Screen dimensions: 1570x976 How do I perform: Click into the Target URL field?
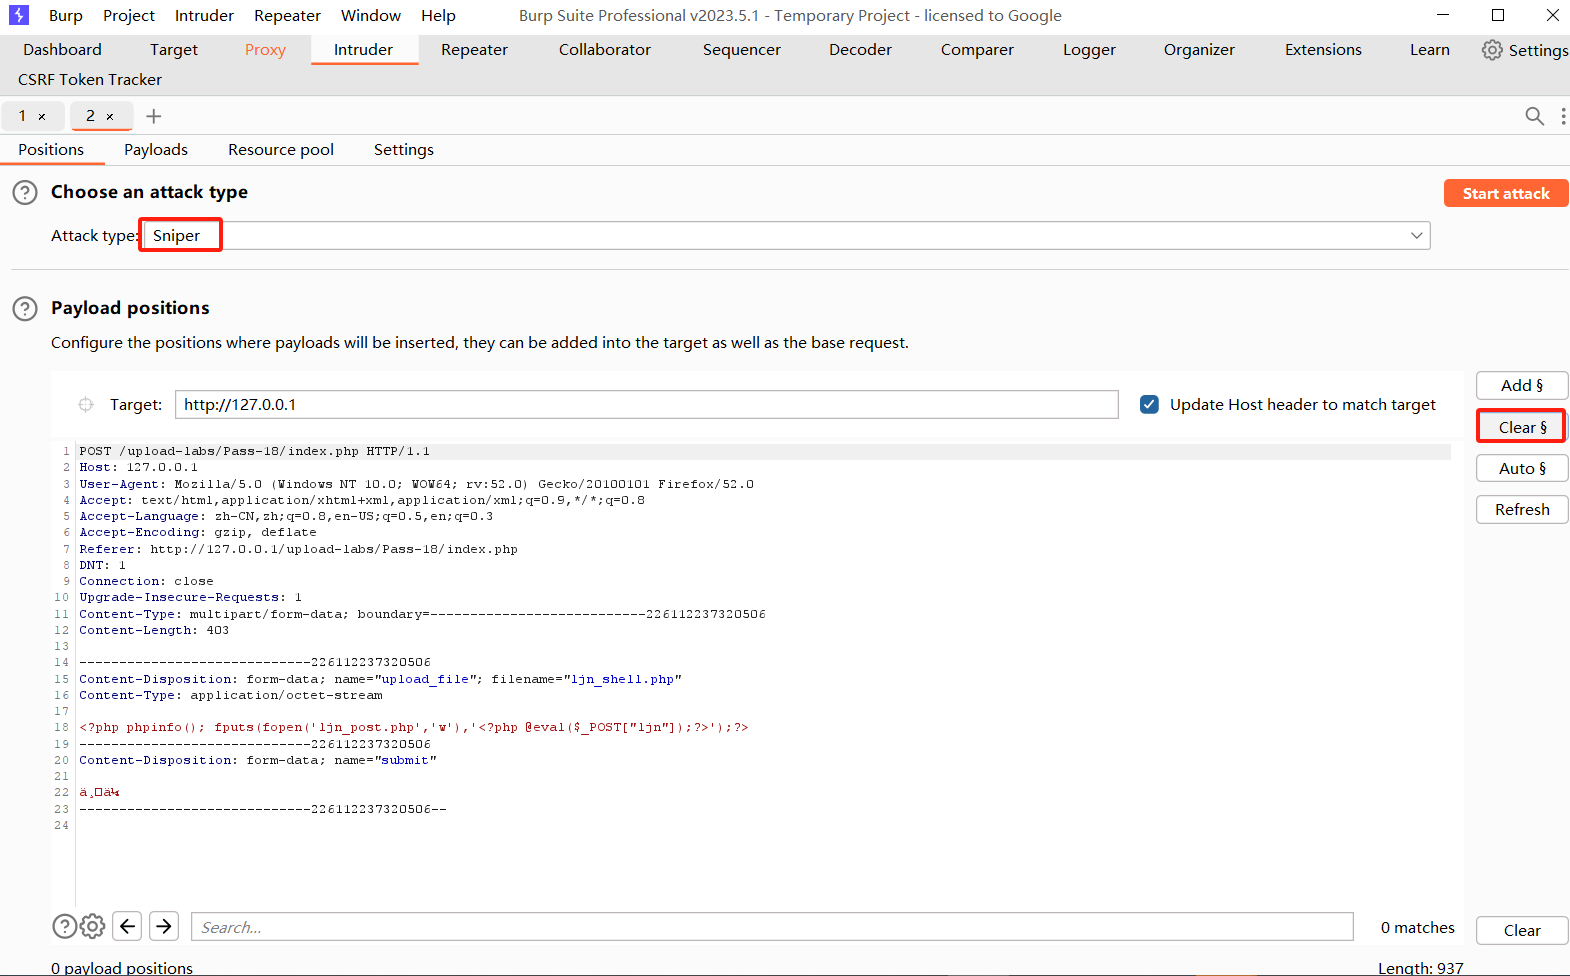click(647, 404)
